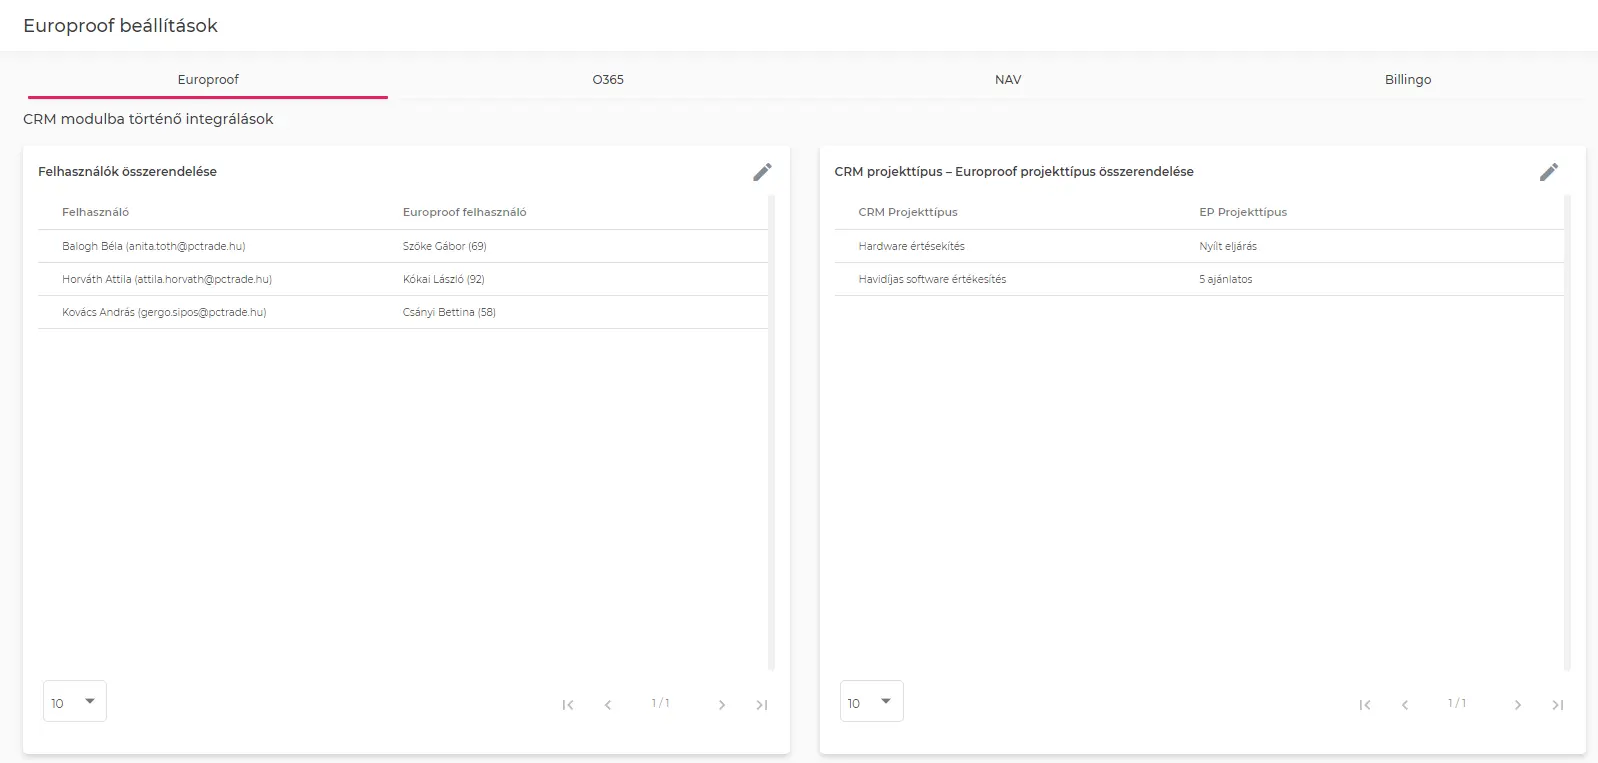Click the Europroof felhasználó column header
This screenshot has height=763, width=1598.
coord(464,212)
